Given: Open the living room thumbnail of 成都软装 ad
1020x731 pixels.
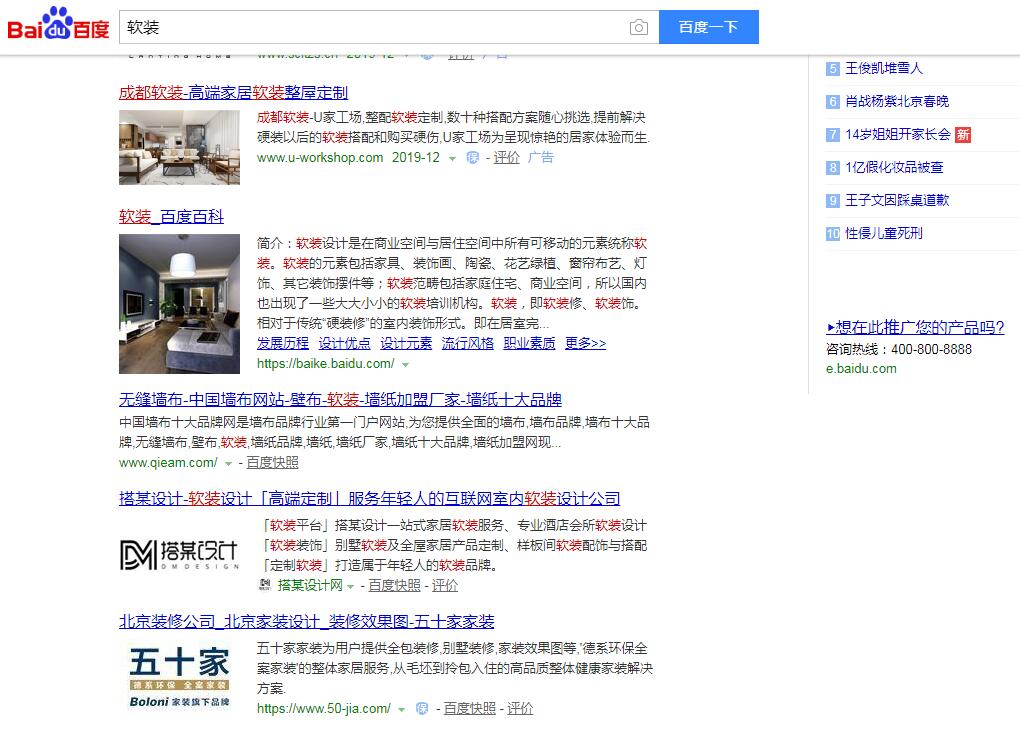Looking at the screenshot, I should tap(180, 147).
